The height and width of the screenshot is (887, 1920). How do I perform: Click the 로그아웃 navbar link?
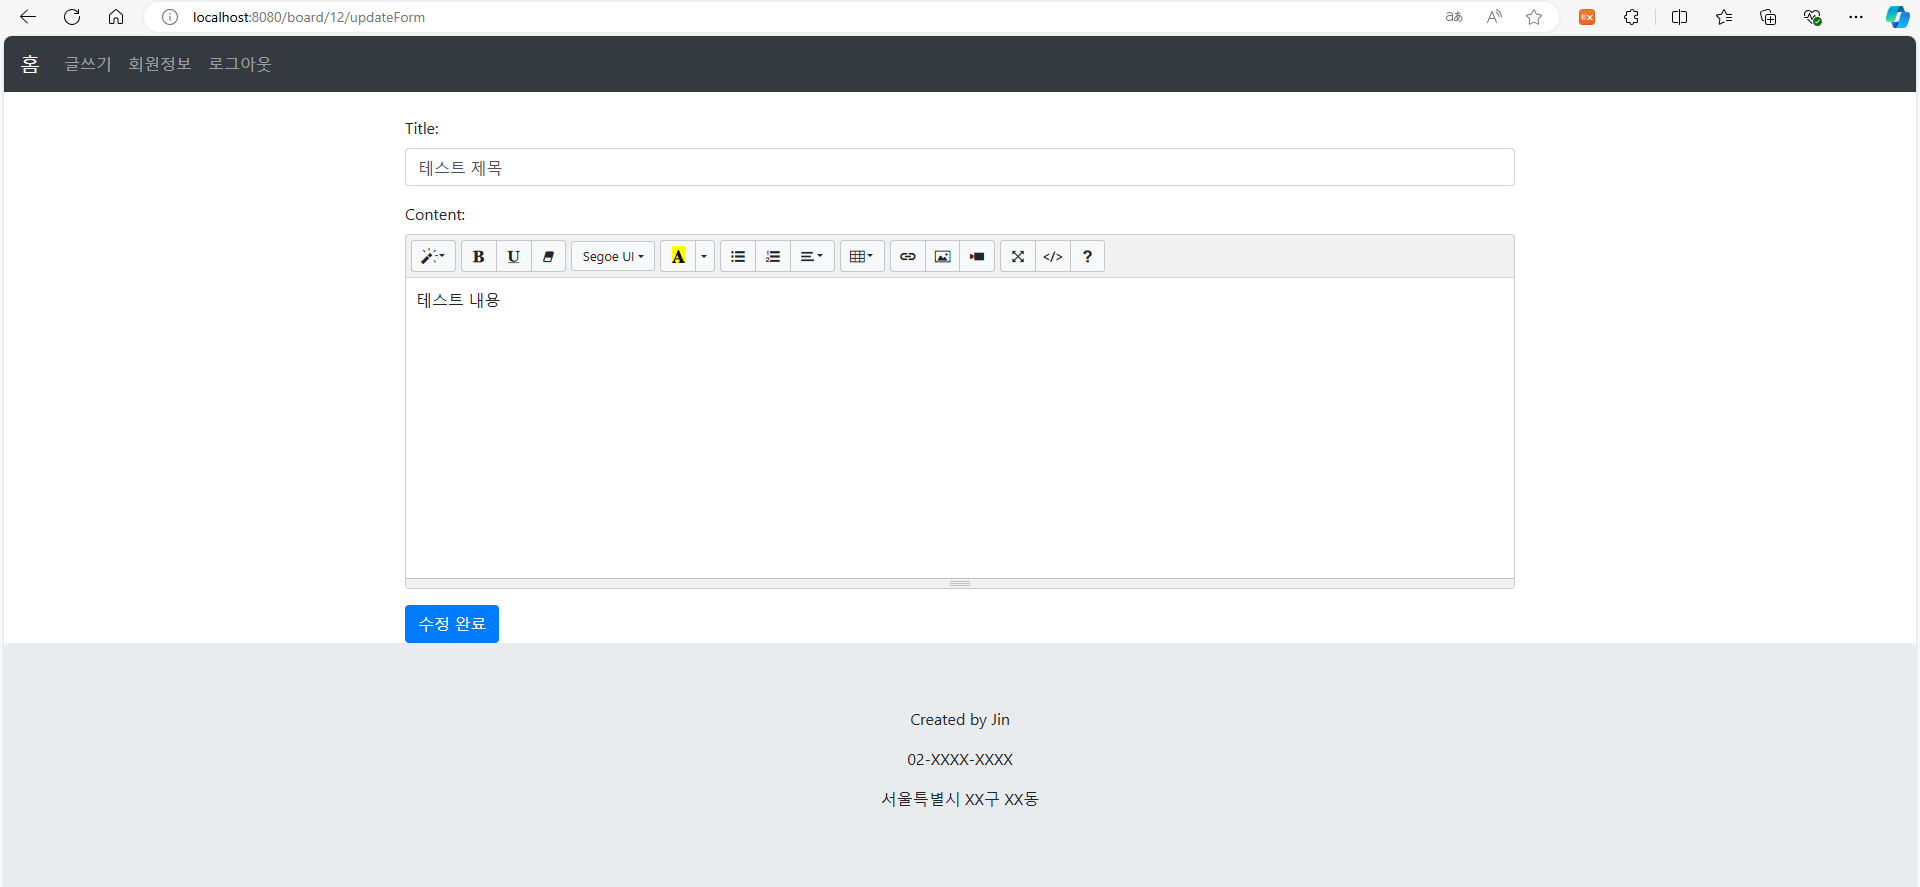tap(240, 64)
